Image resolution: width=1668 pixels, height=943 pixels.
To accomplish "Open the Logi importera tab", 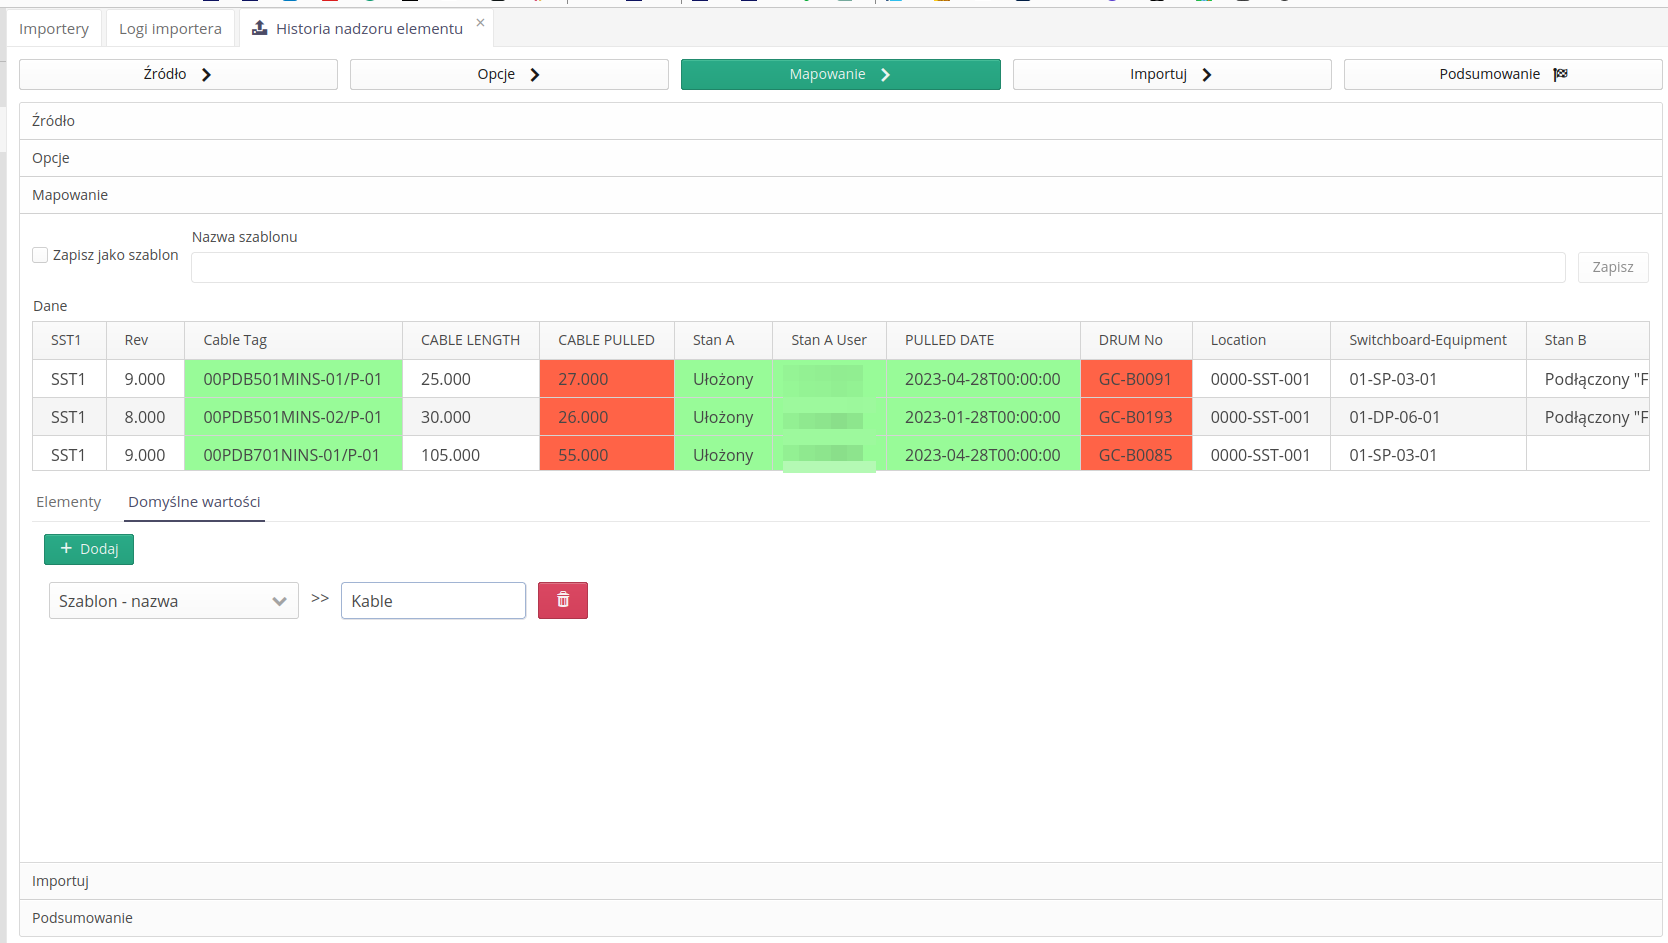I will [170, 28].
